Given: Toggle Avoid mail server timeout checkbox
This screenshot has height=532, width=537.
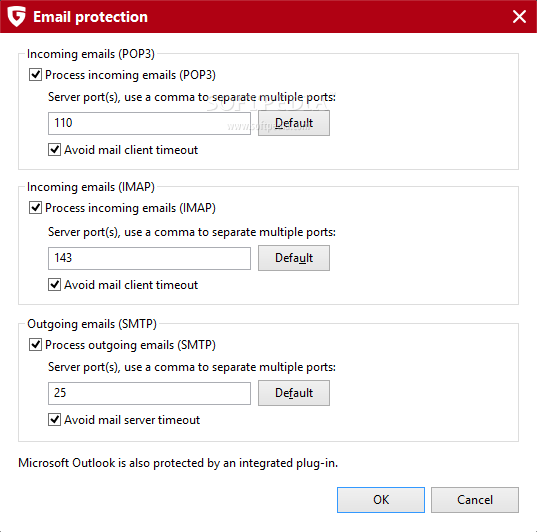Looking at the screenshot, I should point(54,420).
